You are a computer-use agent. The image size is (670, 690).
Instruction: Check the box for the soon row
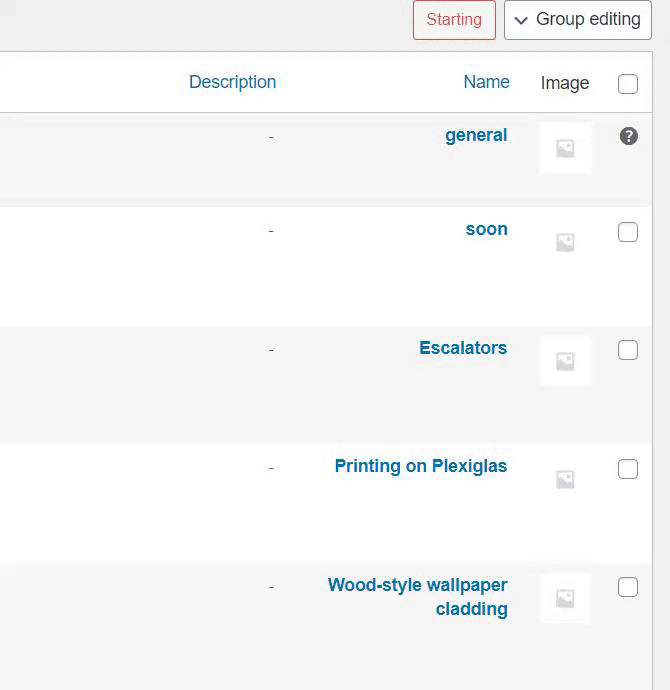coord(628,232)
